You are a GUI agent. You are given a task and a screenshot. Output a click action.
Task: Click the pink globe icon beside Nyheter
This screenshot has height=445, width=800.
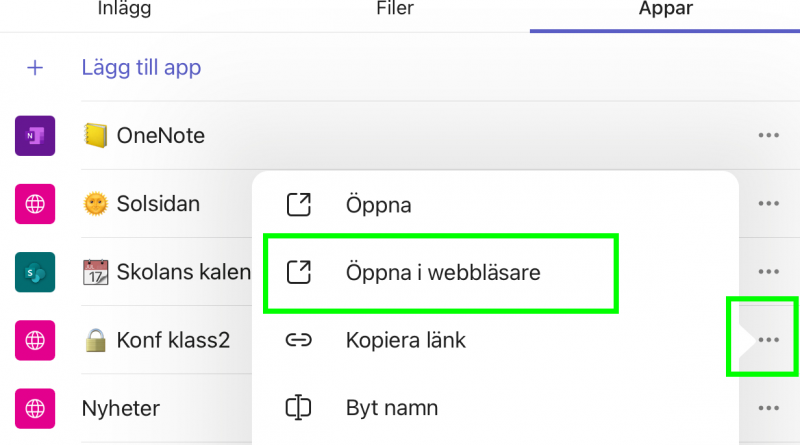pos(35,408)
